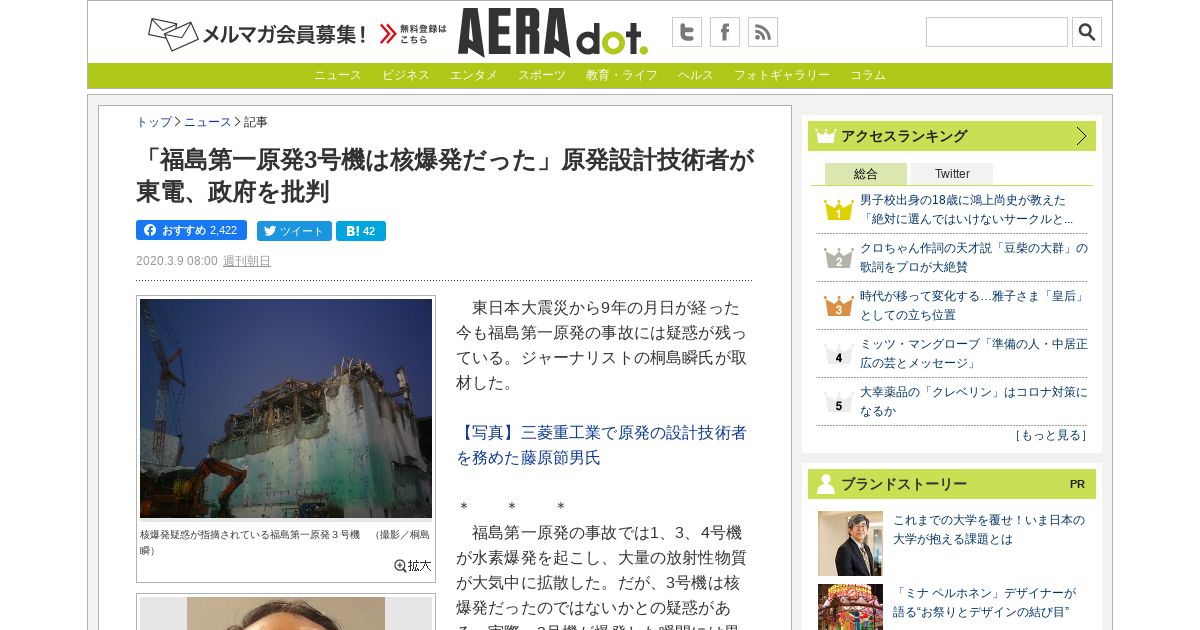The image size is (1200, 630).
Task: Click the crown icon beside アクセスランキング
Action: click(x=825, y=136)
